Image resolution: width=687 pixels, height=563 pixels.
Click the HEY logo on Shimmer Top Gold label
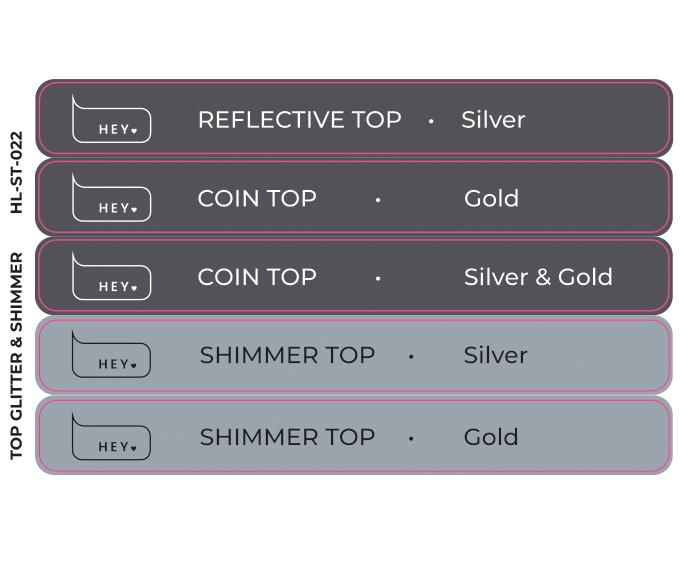[x=111, y=436]
